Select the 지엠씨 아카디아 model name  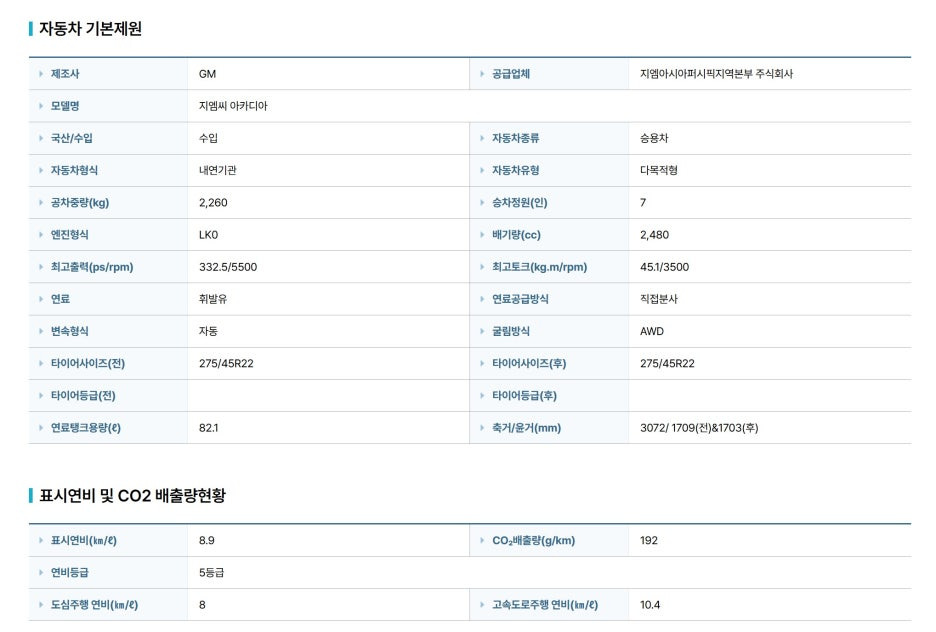click(x=233, y=106)
